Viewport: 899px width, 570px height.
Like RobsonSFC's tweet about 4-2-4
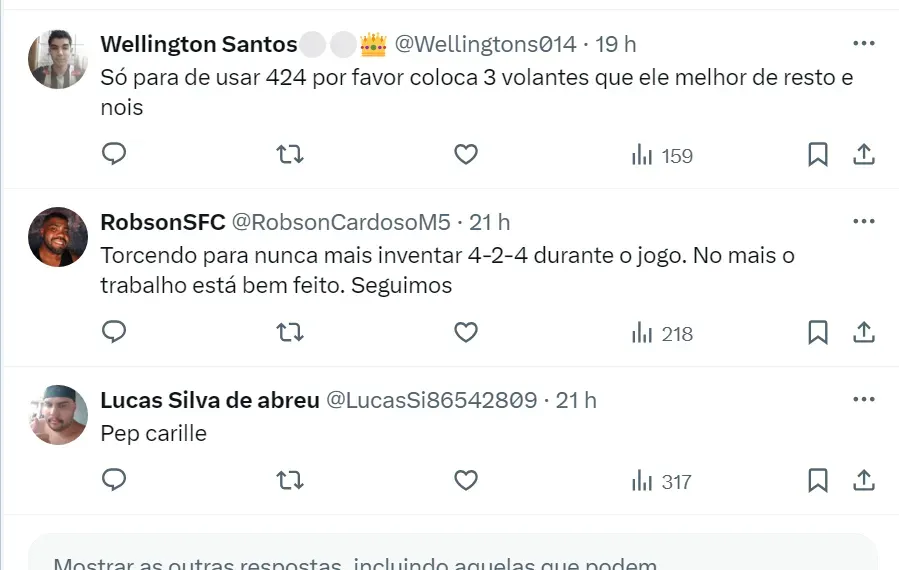coord(466,333)
